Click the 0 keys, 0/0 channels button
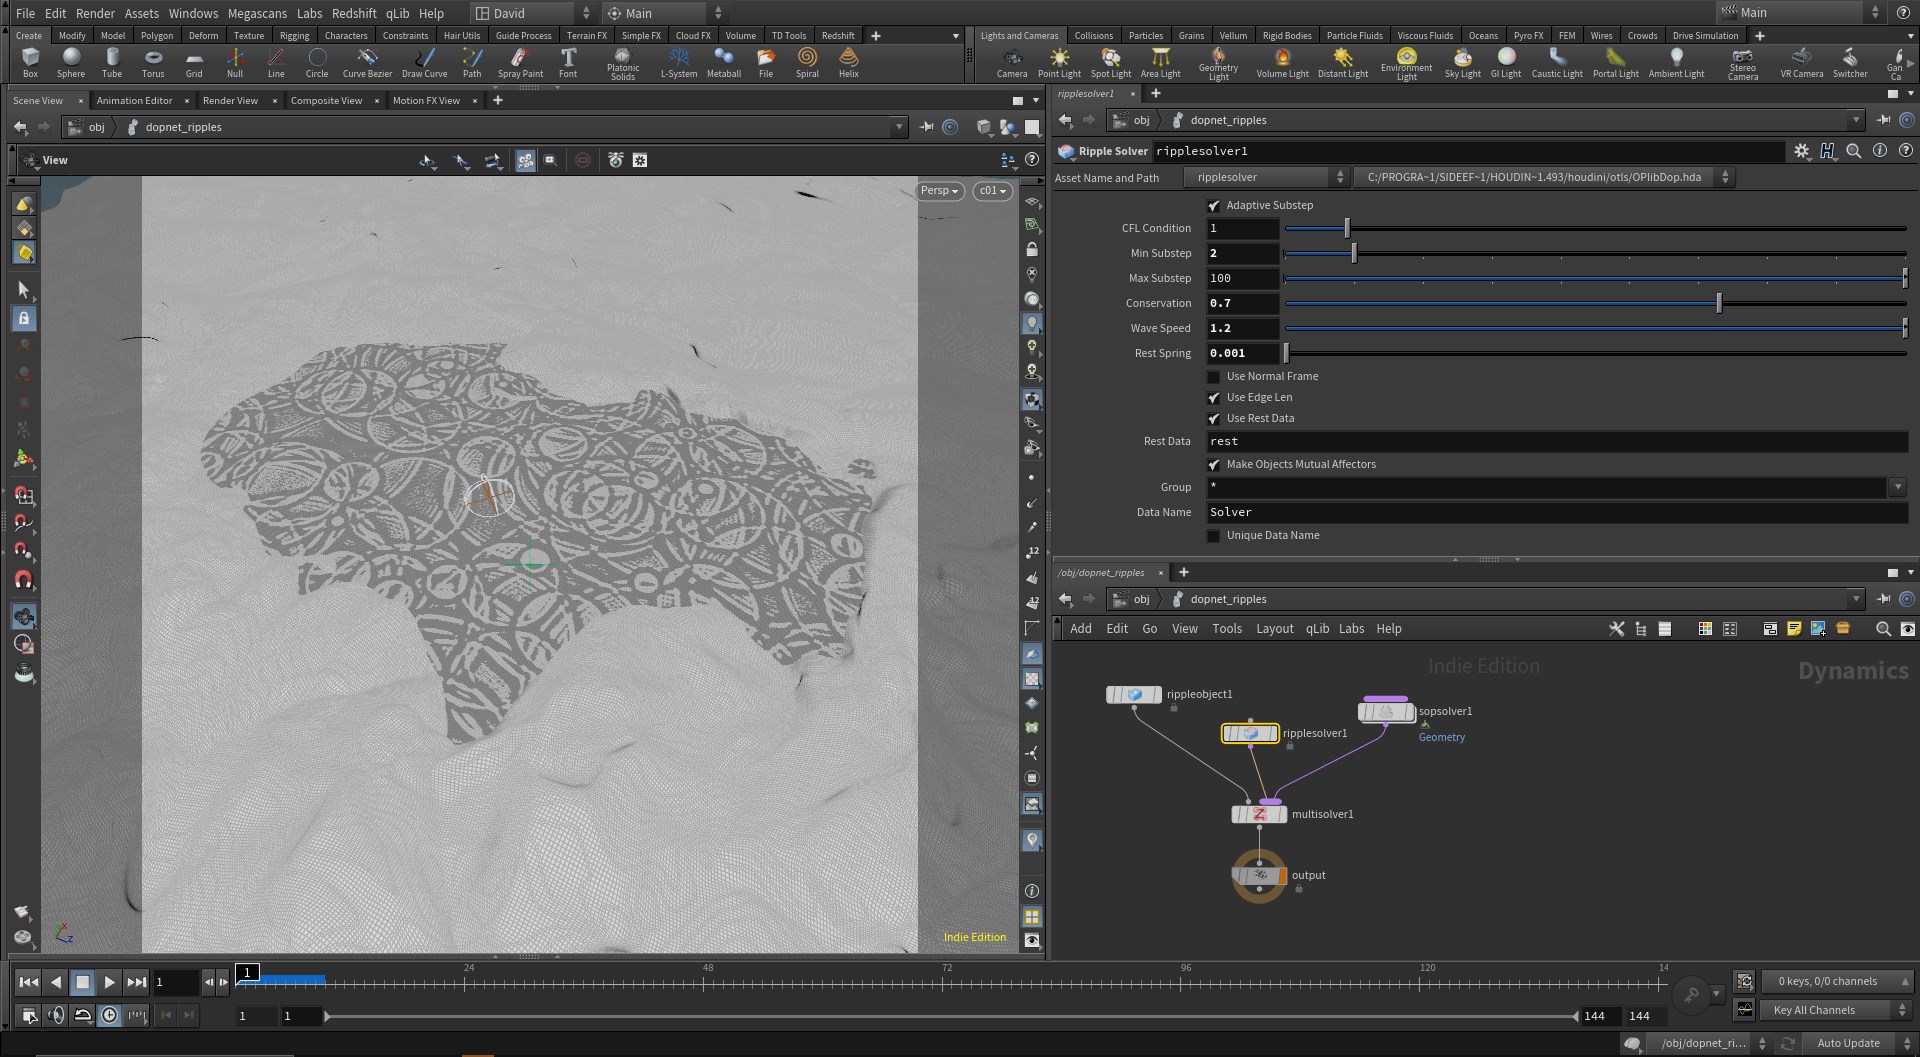 tap(1837, 981)
